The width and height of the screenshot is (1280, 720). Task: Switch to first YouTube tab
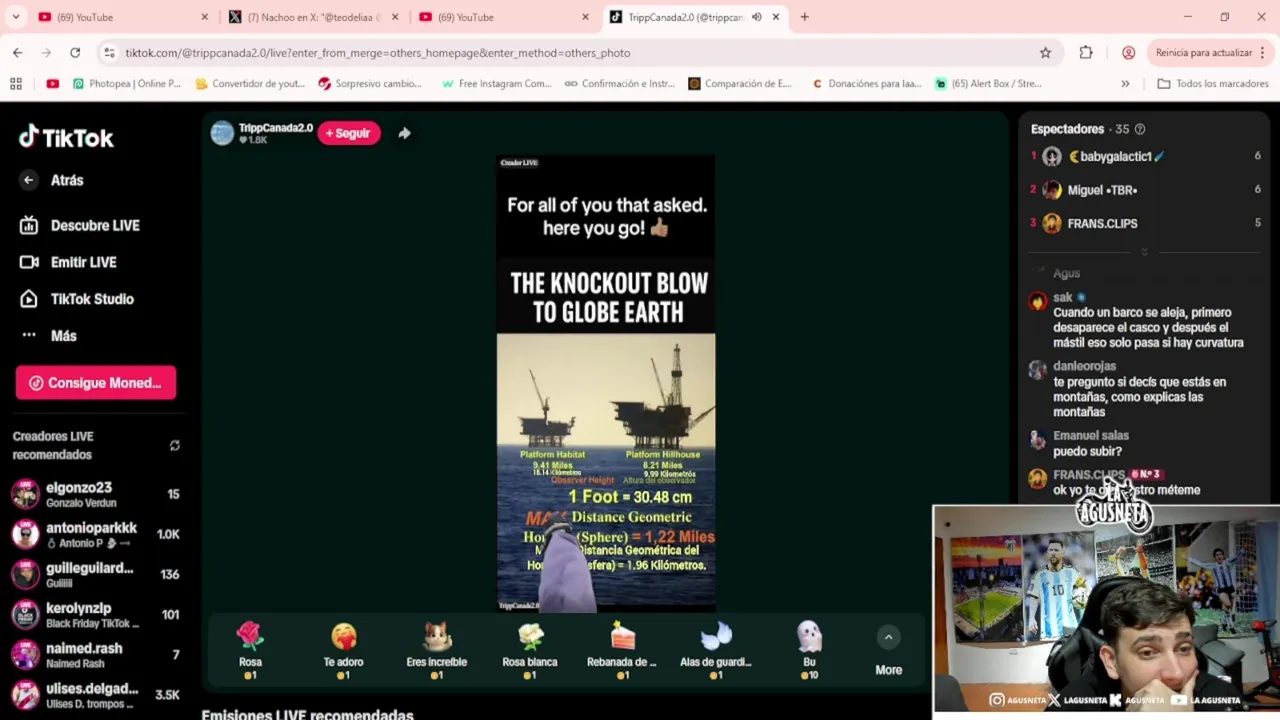coord(123,17)
